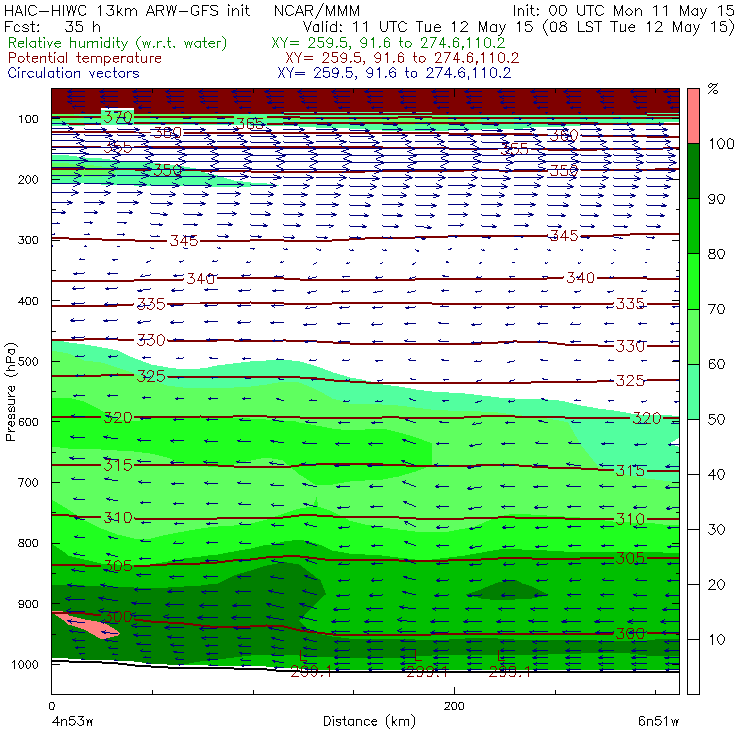Click the pink above-100% color bar segment
740x740 pixels.
[693, 116]
